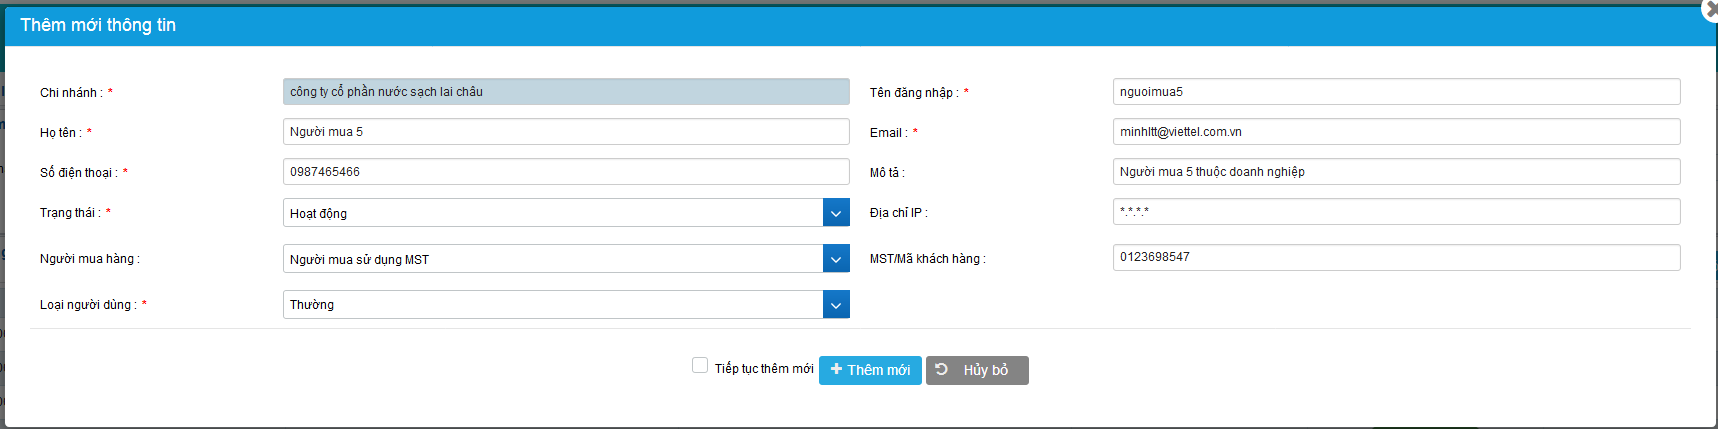Click the Tên đăng nhập input field
1718x429 pixels.
(x=1396, y=92)
